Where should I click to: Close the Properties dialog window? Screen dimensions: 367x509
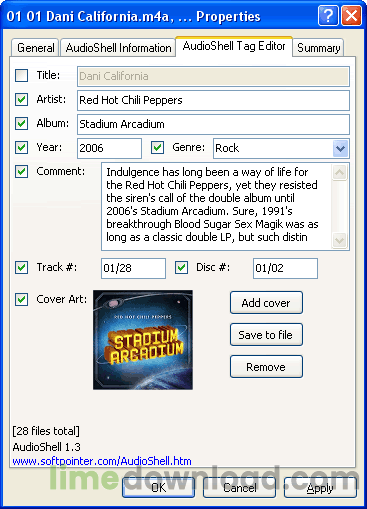click(x=351, y=15)
